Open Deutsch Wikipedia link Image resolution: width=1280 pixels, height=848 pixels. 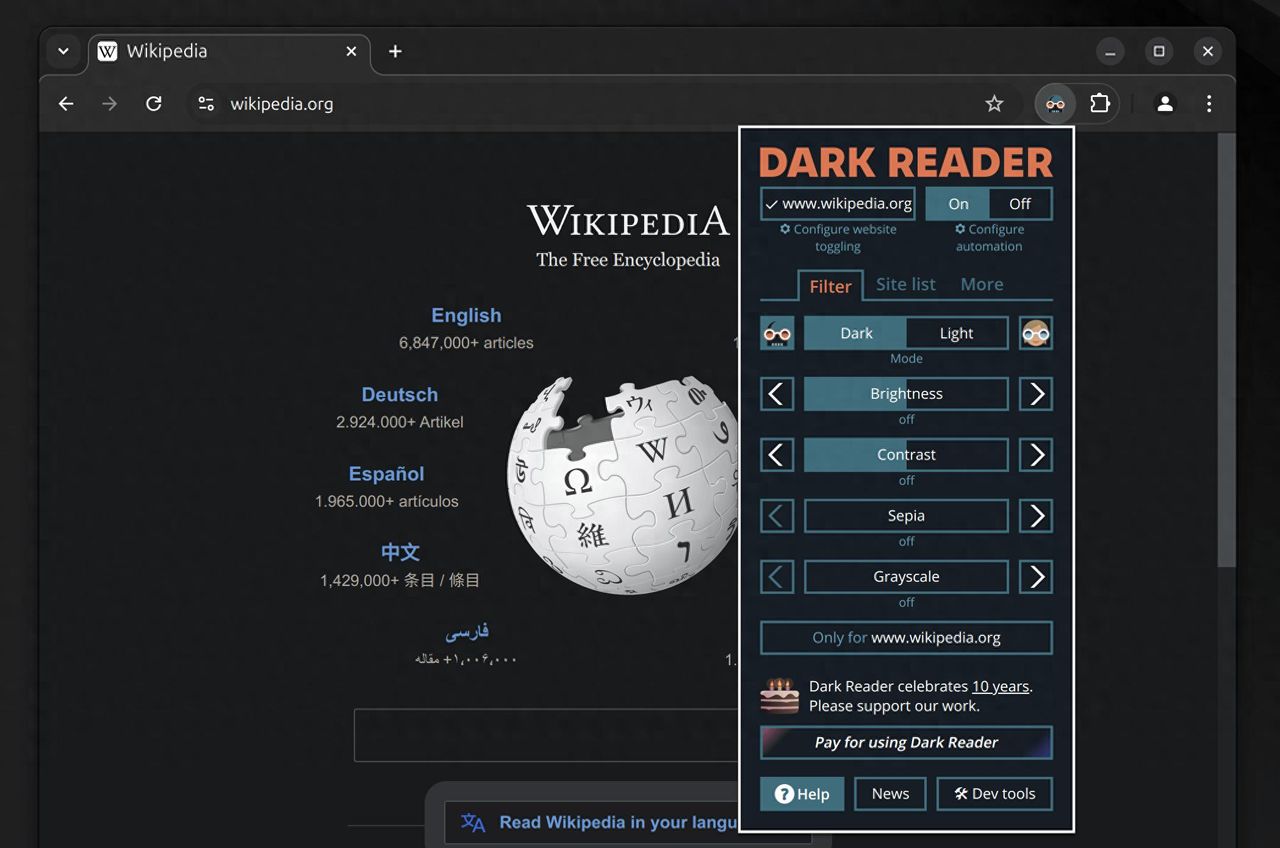pyautogui.click(x=400, y=395)
